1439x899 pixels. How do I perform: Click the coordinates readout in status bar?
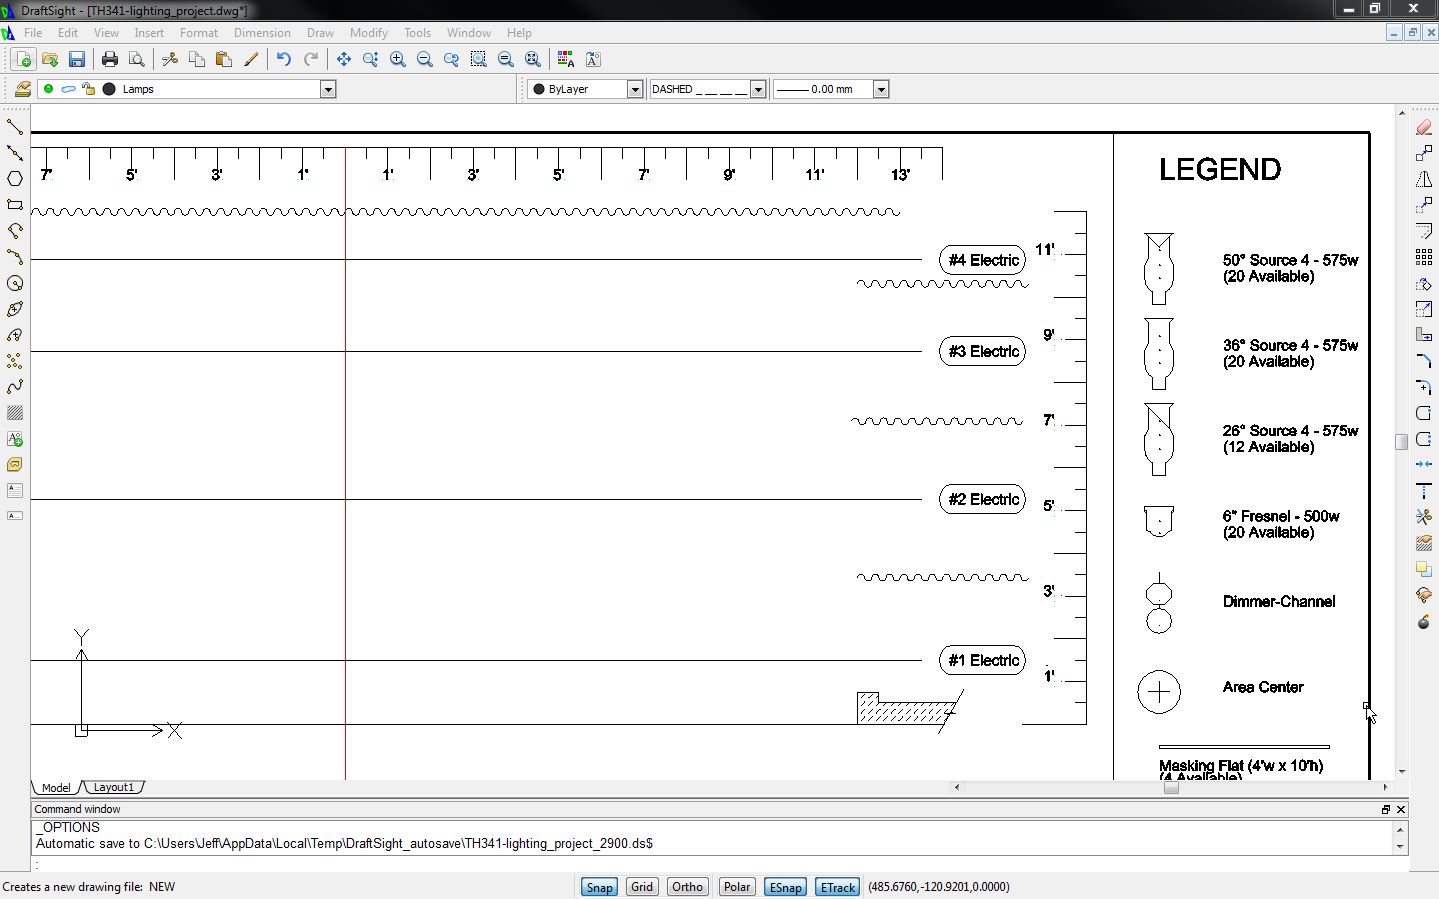[938, 887]
